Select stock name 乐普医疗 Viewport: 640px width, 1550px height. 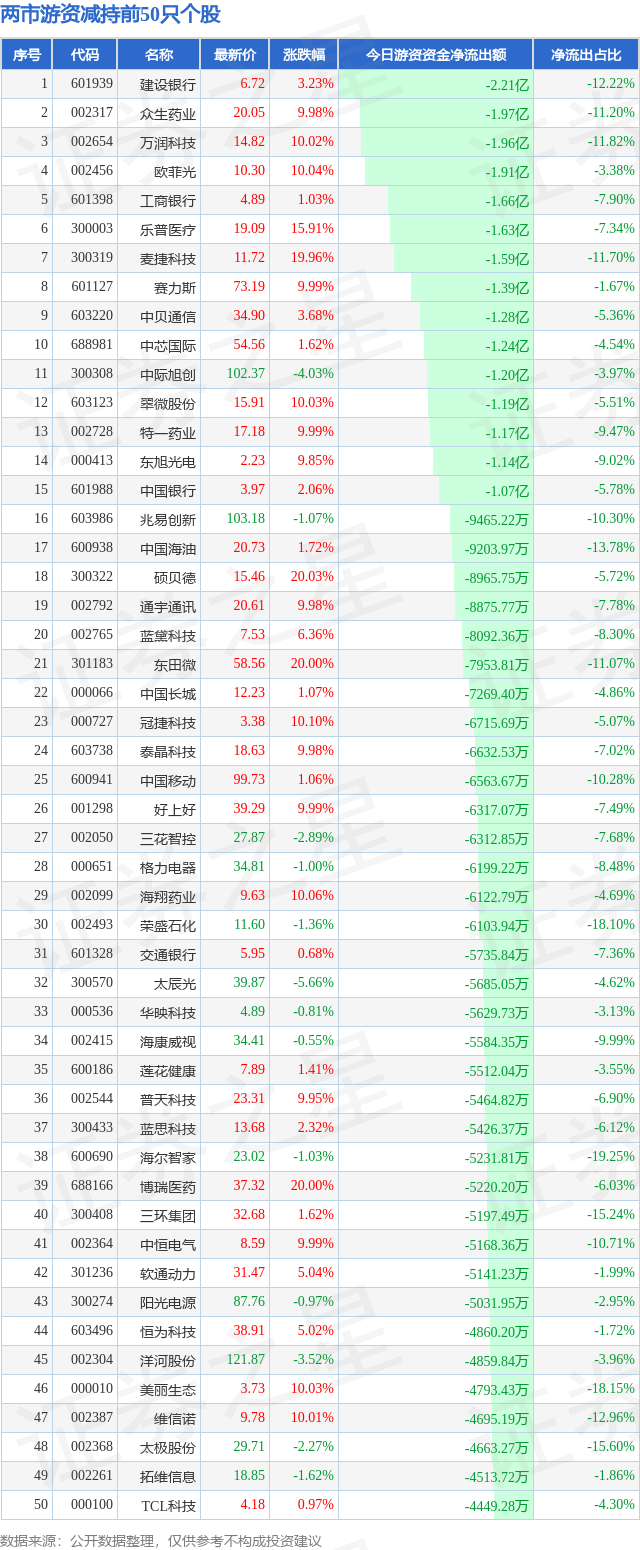click(168, 230)
